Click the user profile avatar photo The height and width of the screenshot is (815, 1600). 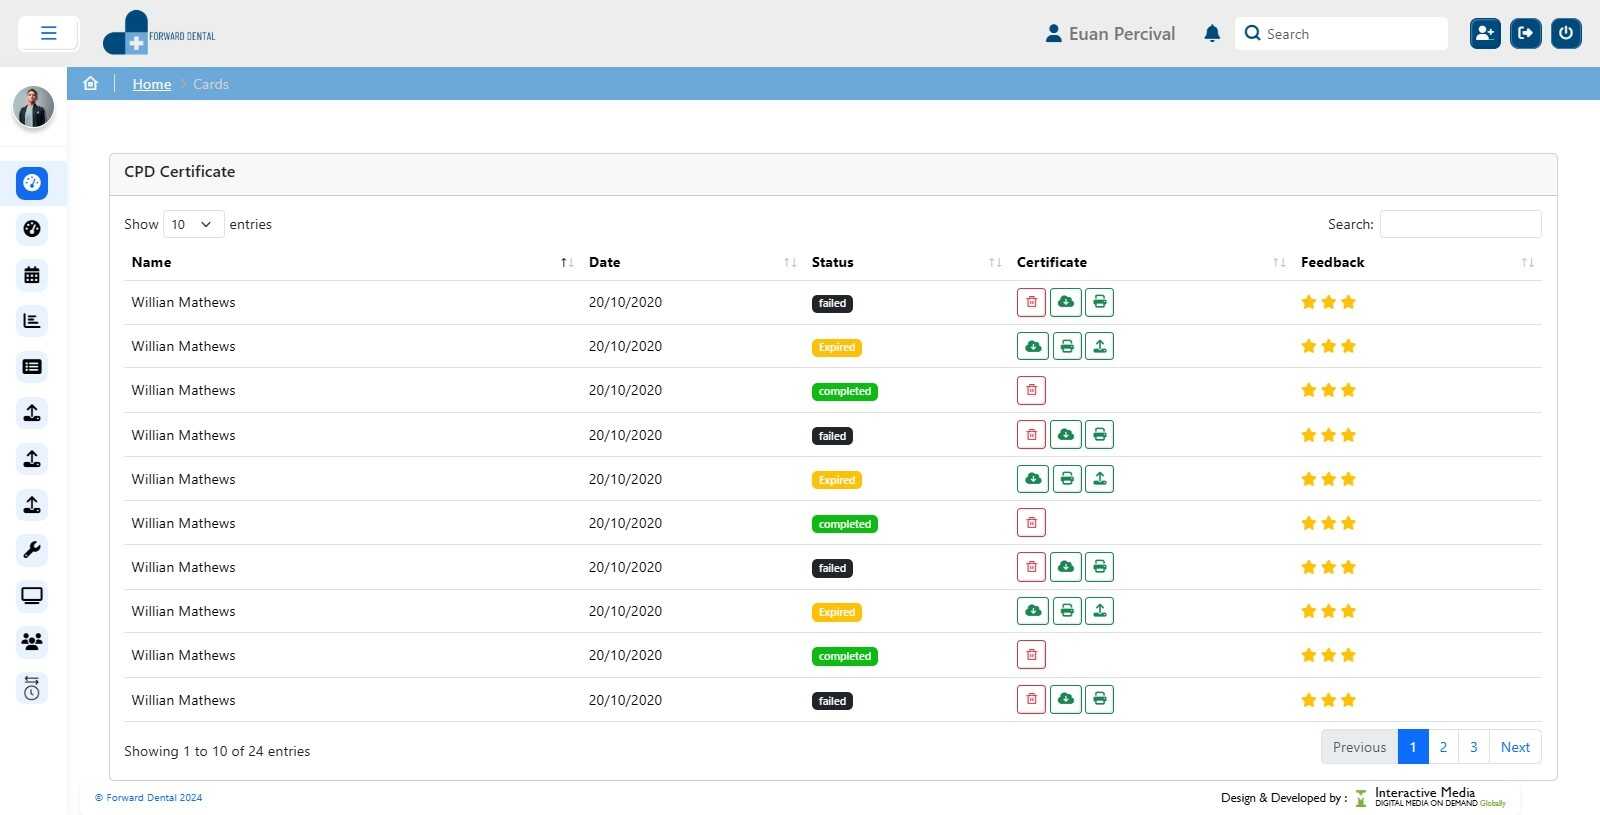[x=33, y=108]
